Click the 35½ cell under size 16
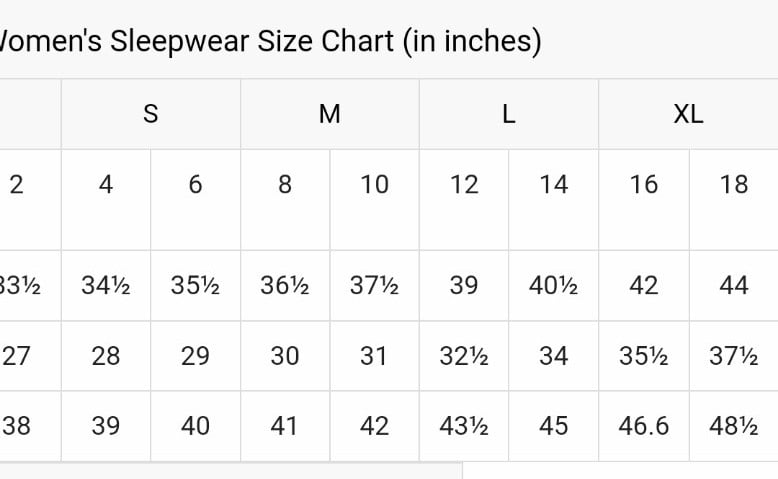Screen dimensions: 778x479 click(644, 356)
